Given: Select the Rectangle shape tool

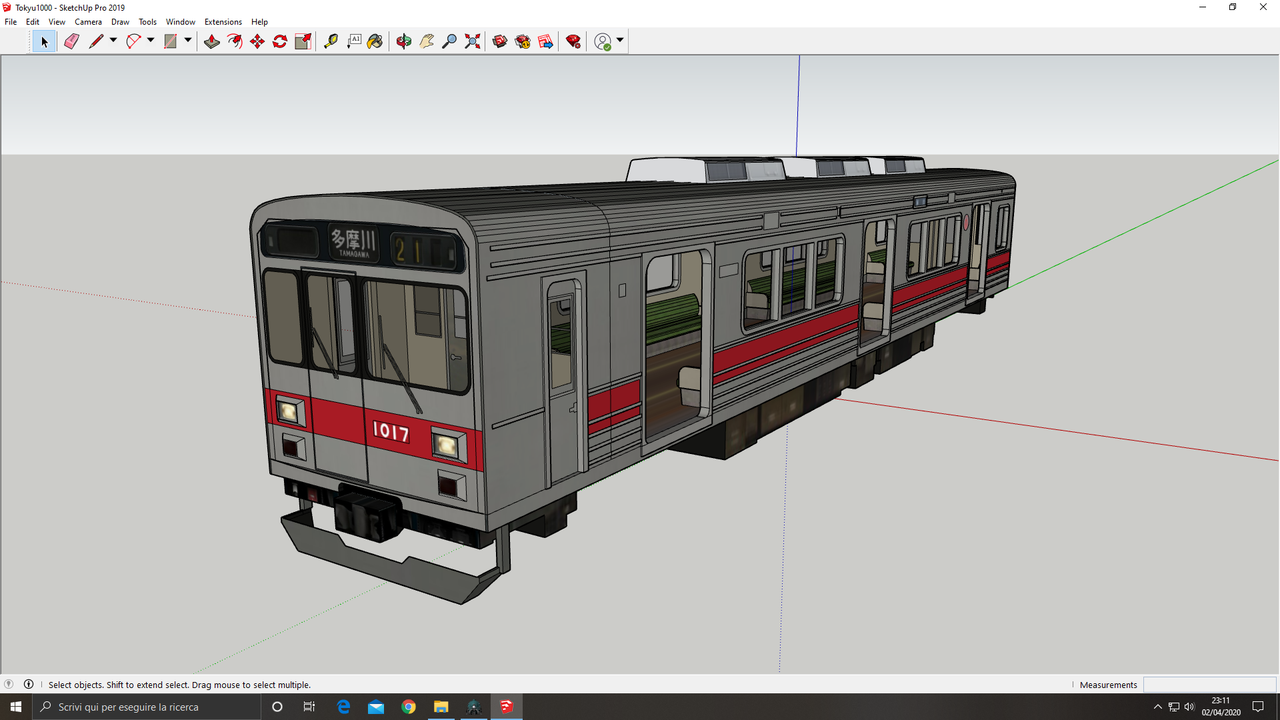Looking at the screenshot, I should 171,41.
